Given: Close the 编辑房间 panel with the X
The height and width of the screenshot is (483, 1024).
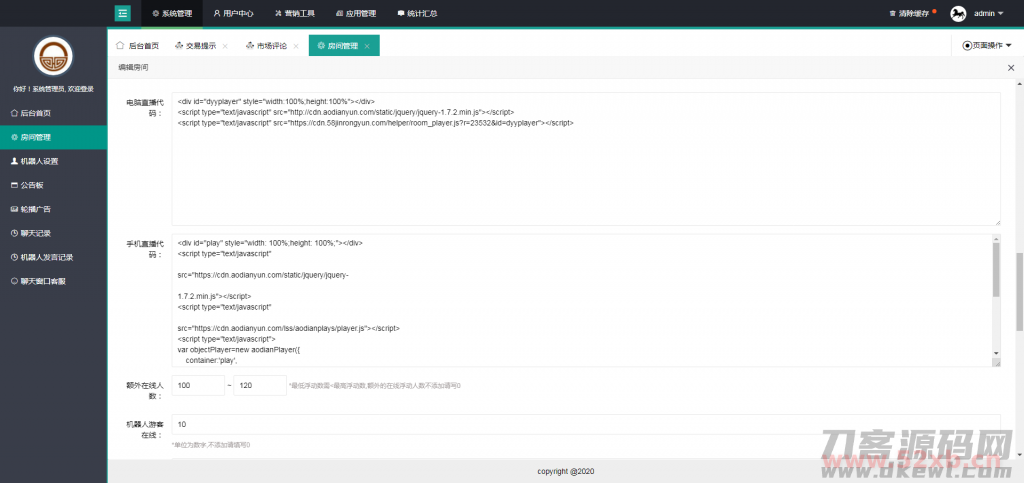Looking at the screenshot, I should (x=1010, y=67).
